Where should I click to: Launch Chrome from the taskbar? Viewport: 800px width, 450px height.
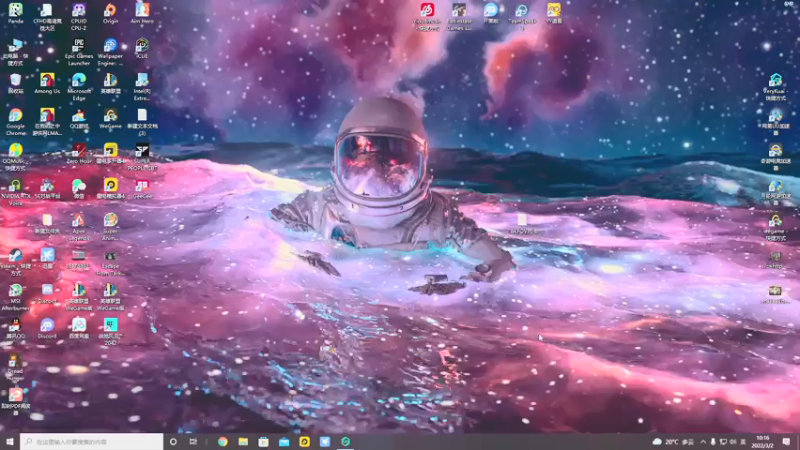point(223,441)
